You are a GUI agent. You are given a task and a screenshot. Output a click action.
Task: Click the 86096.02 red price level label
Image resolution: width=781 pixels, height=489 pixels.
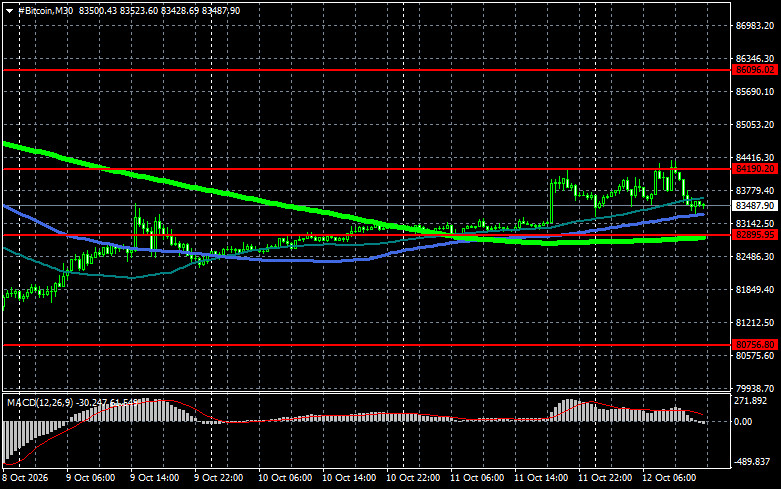tap(755, 70)
